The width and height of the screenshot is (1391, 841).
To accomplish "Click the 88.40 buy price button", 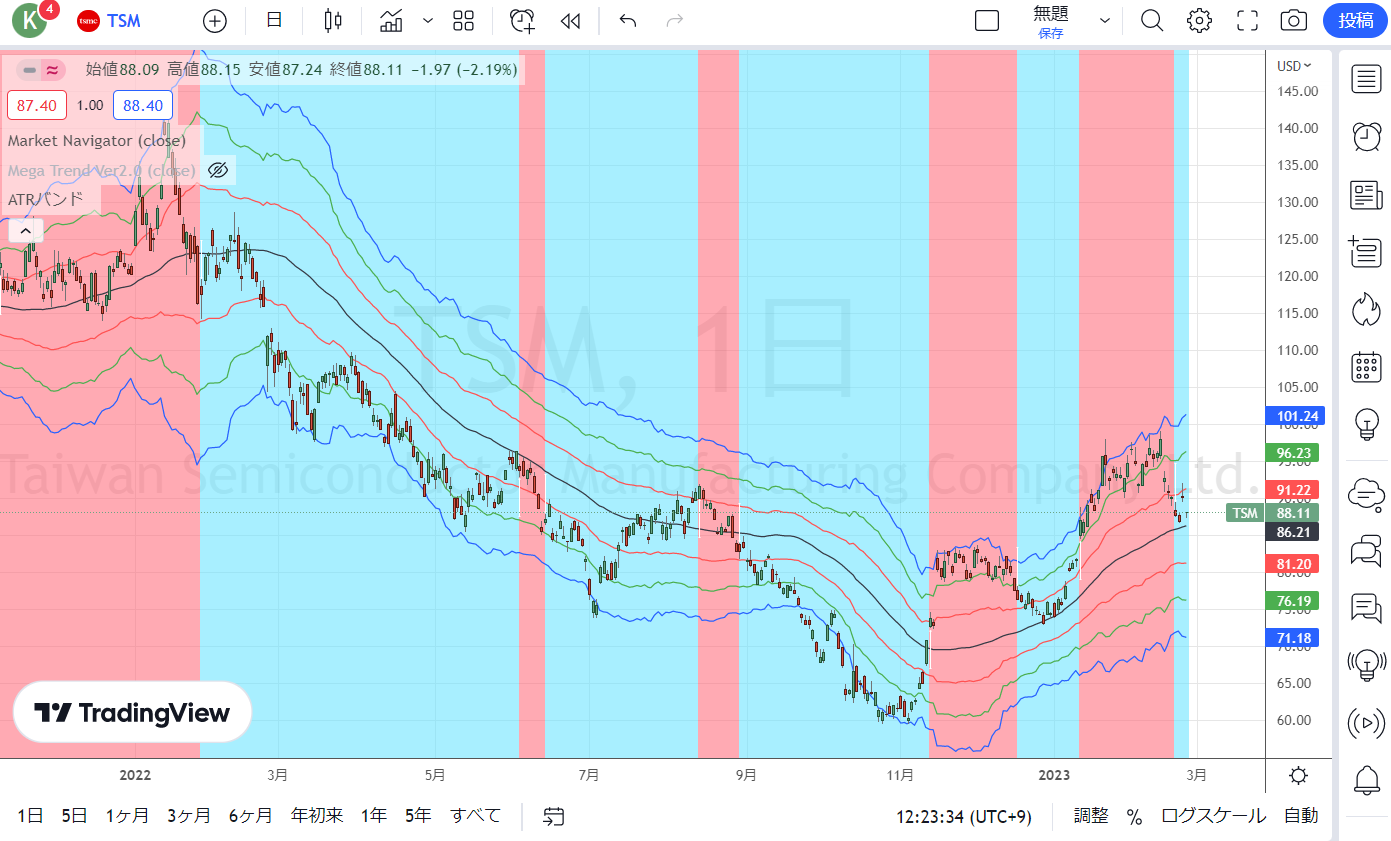I will point(142,105).
